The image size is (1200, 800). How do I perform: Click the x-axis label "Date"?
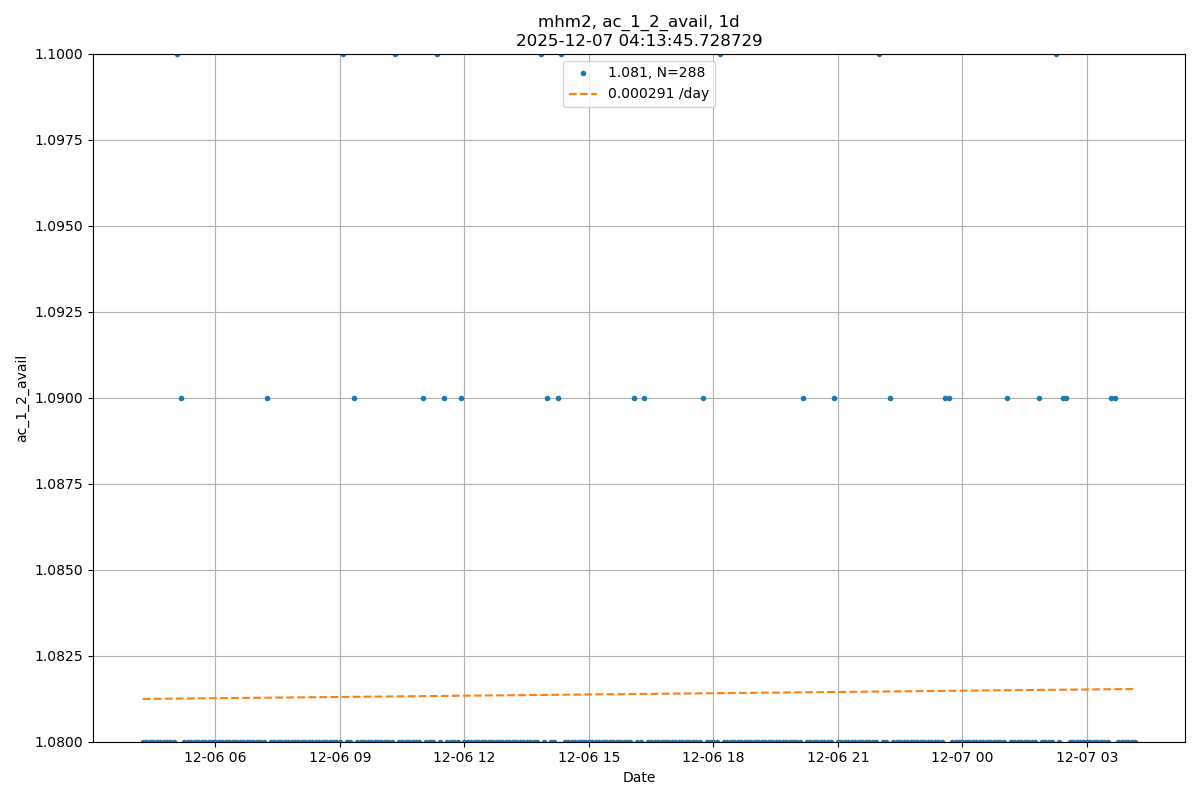tap(638, 777)
